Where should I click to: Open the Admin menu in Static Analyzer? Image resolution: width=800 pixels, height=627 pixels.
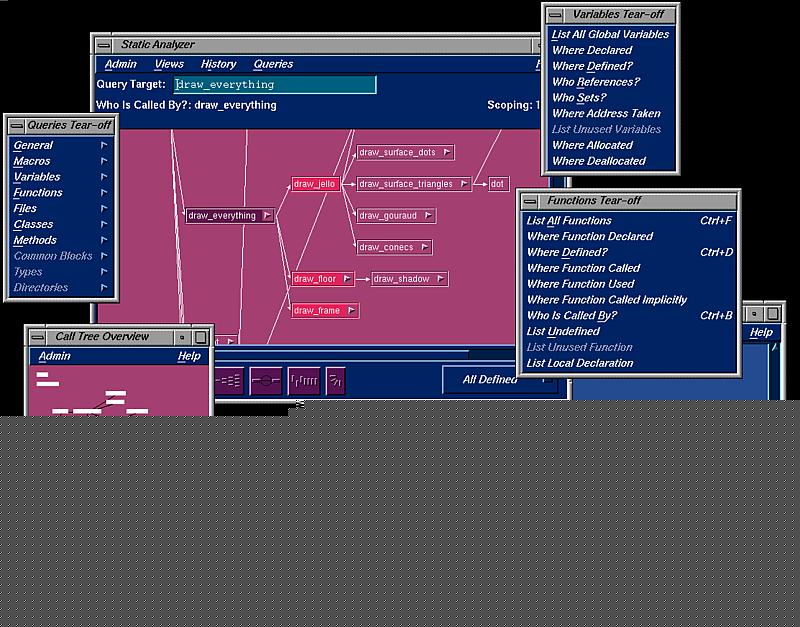click(120, 64)
